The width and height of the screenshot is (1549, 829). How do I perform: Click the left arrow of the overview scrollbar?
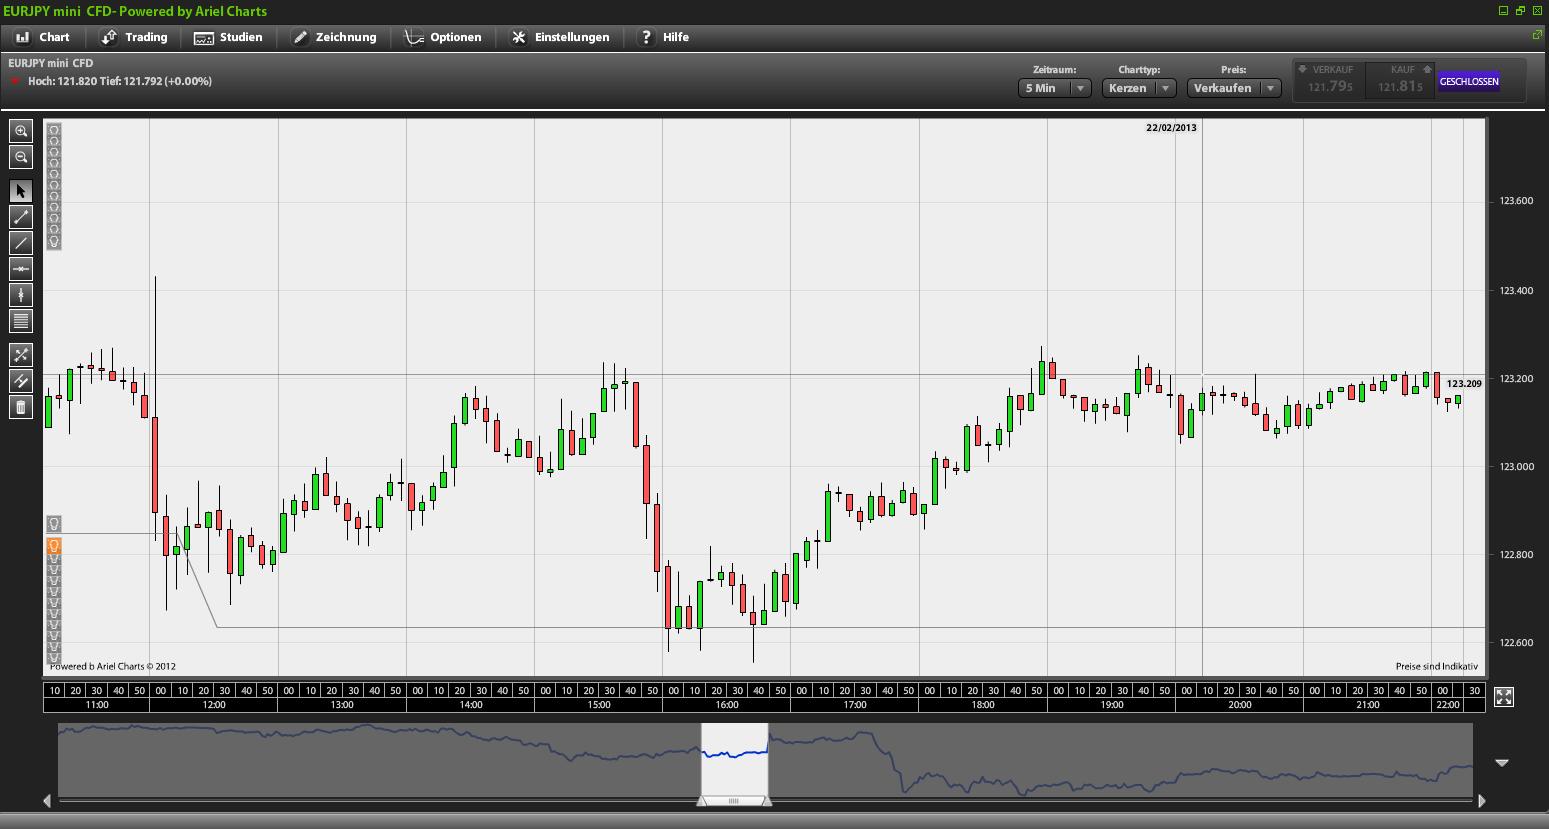click(47, 800)
